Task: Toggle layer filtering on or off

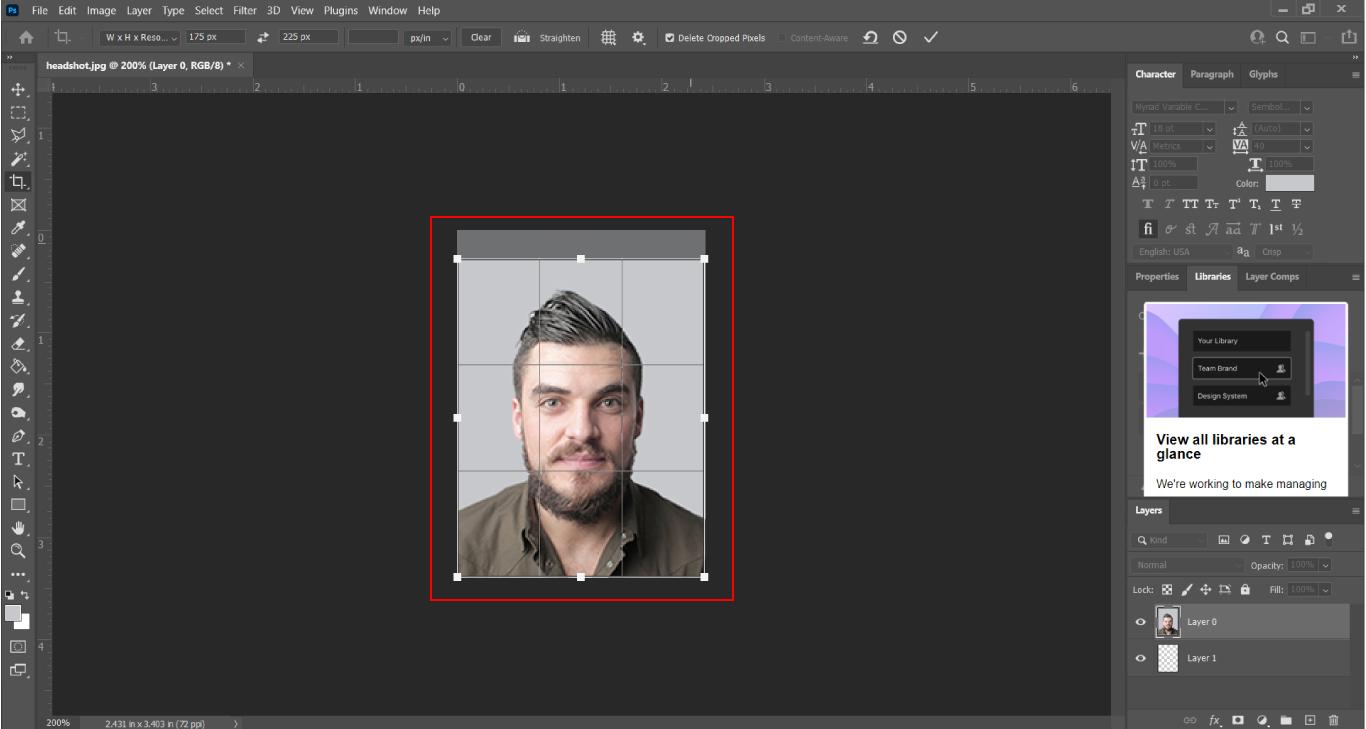Action: coord(1329,537)
